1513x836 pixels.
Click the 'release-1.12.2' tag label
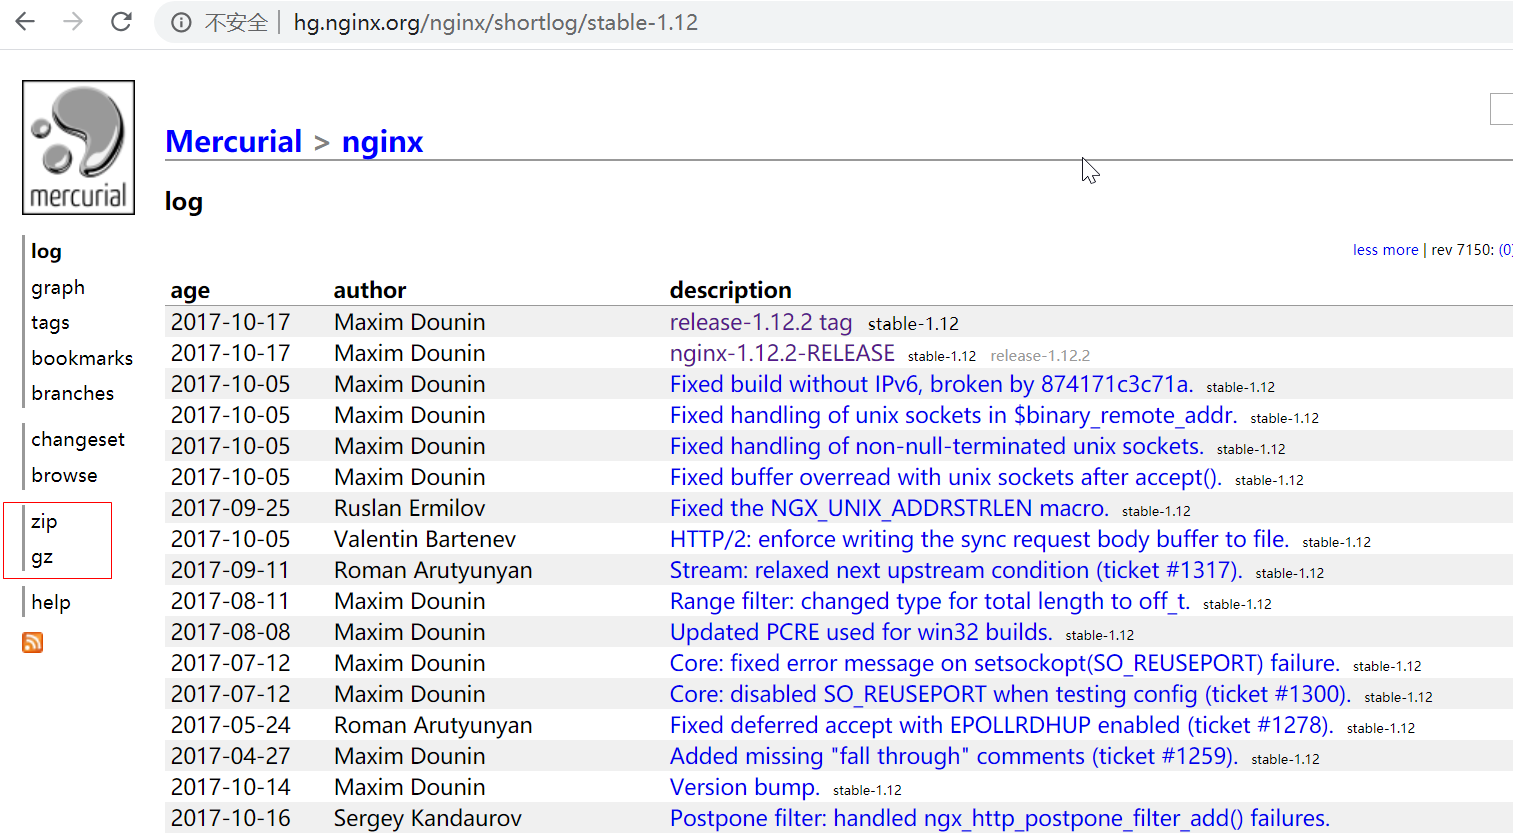(1040, 356)
